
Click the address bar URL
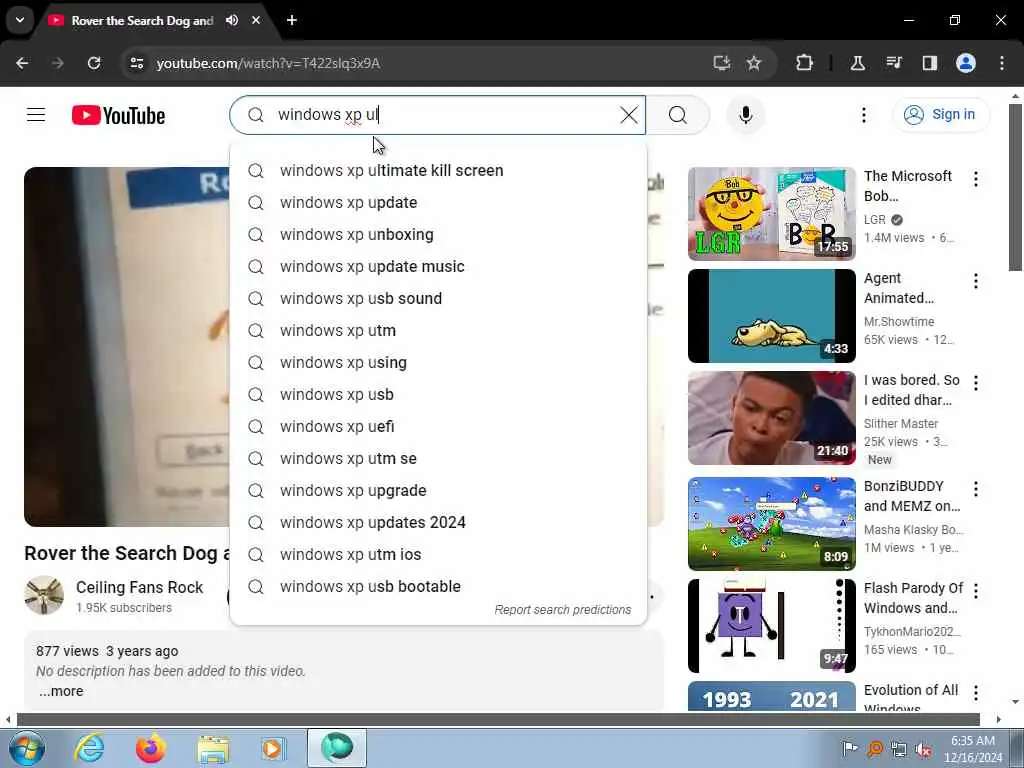(x=268, y=63)
